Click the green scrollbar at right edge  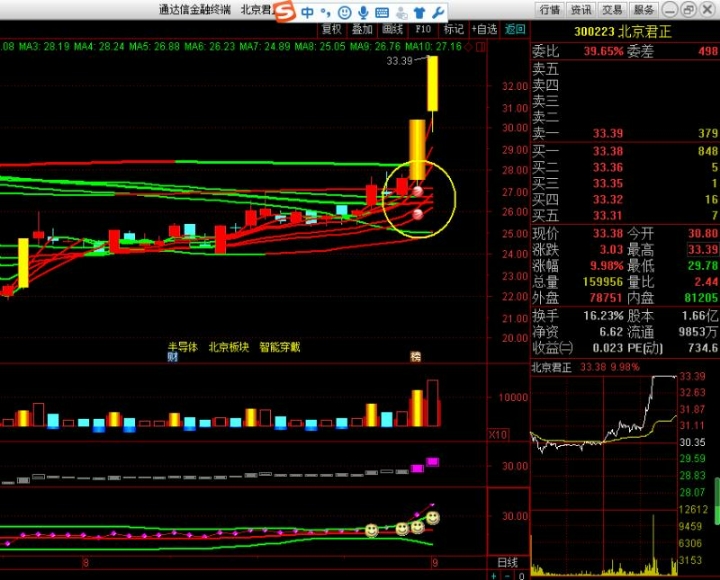pos(717,501)
